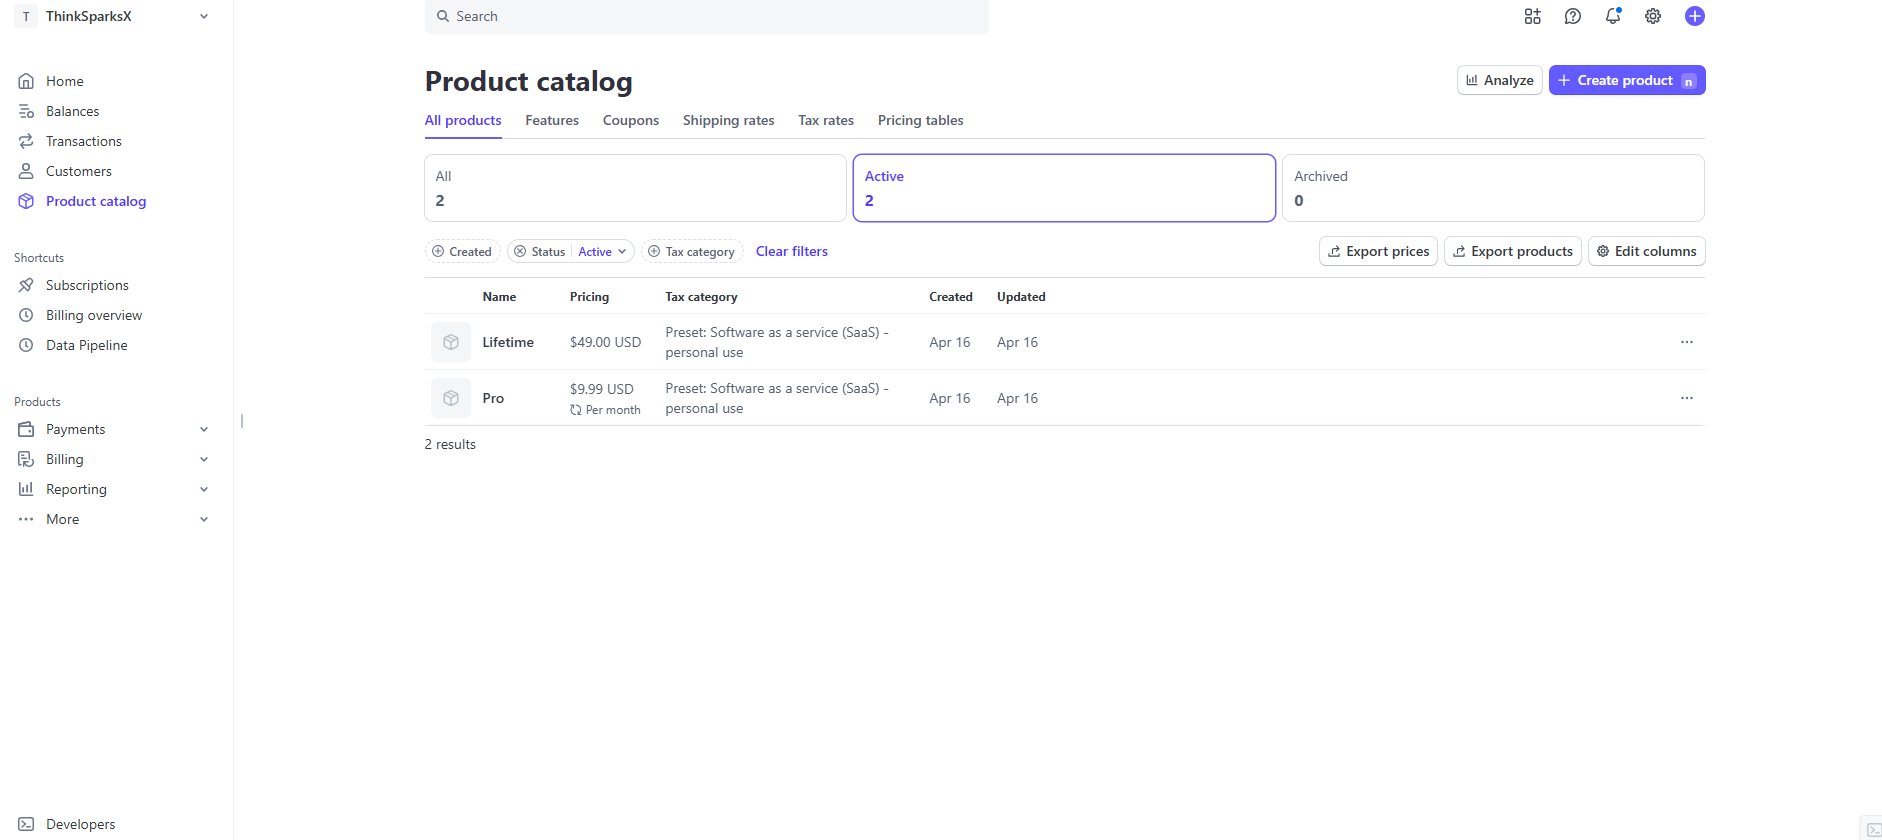Screen dimensions: 1882x840
Task: Switch to the All products tab
Action: (x=463, y=120)
